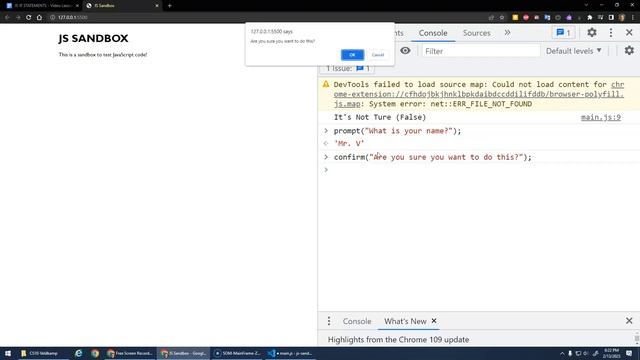The image size is (640, 360).
Task: Launch Internet Explorer from the taskbar
Action: coord(78,353)
